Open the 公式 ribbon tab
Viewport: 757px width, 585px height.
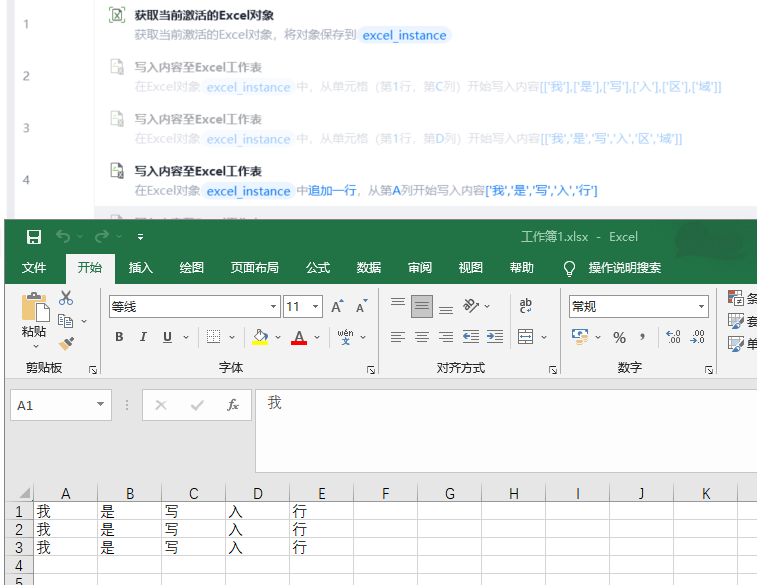pyautogui.click(x=318, y=268)
